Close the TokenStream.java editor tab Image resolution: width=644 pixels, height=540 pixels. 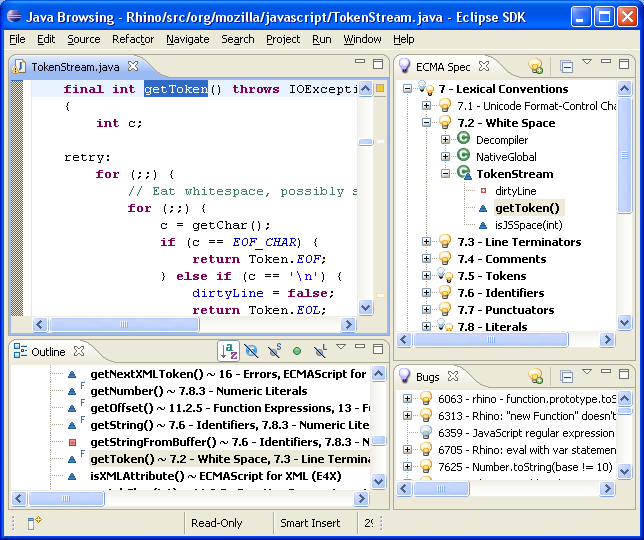coord(133,66)
